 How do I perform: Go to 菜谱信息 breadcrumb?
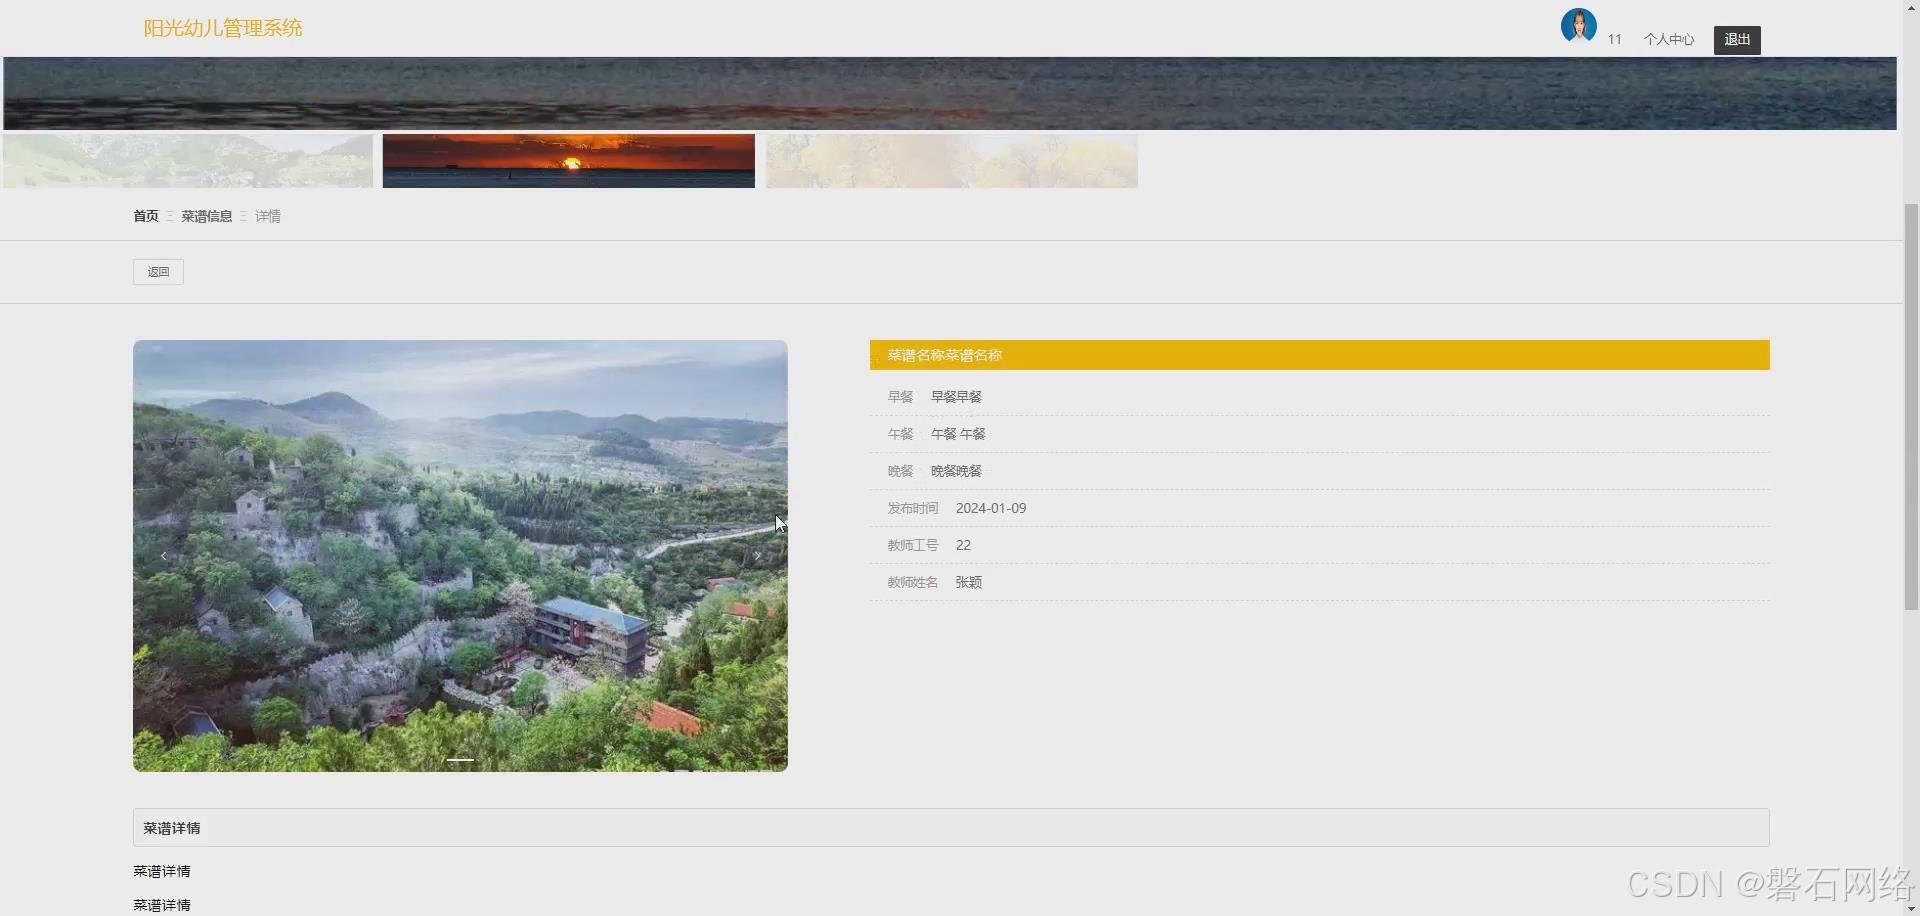207,216
